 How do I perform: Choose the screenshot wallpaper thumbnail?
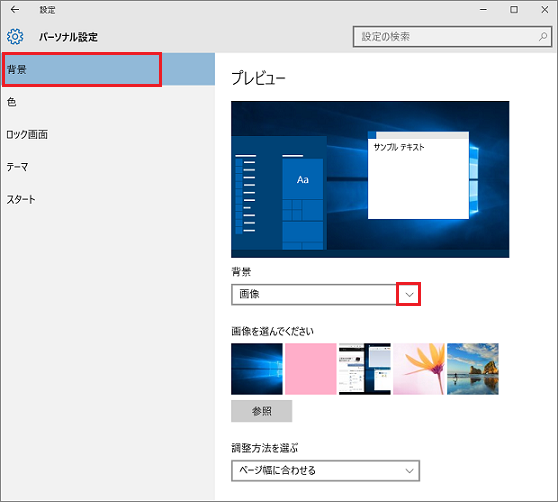pyautogui.click(x=365, y=369)
